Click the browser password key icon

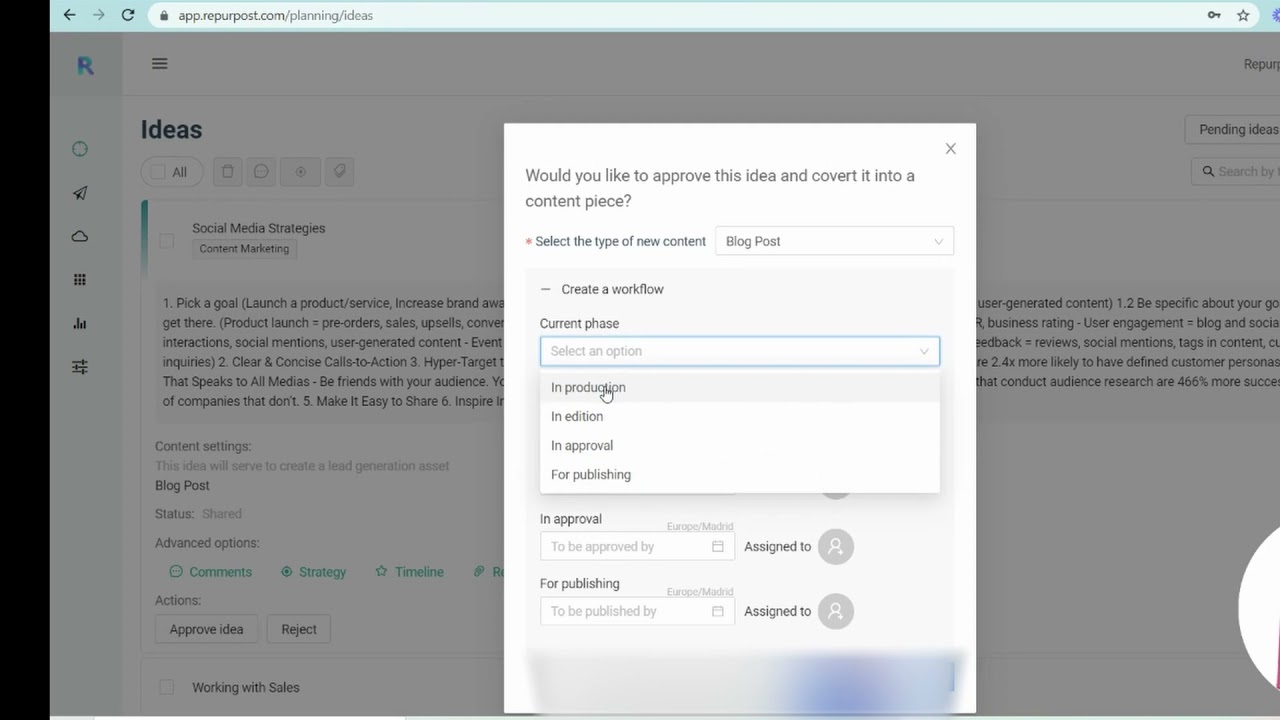tap(1214, 15)
